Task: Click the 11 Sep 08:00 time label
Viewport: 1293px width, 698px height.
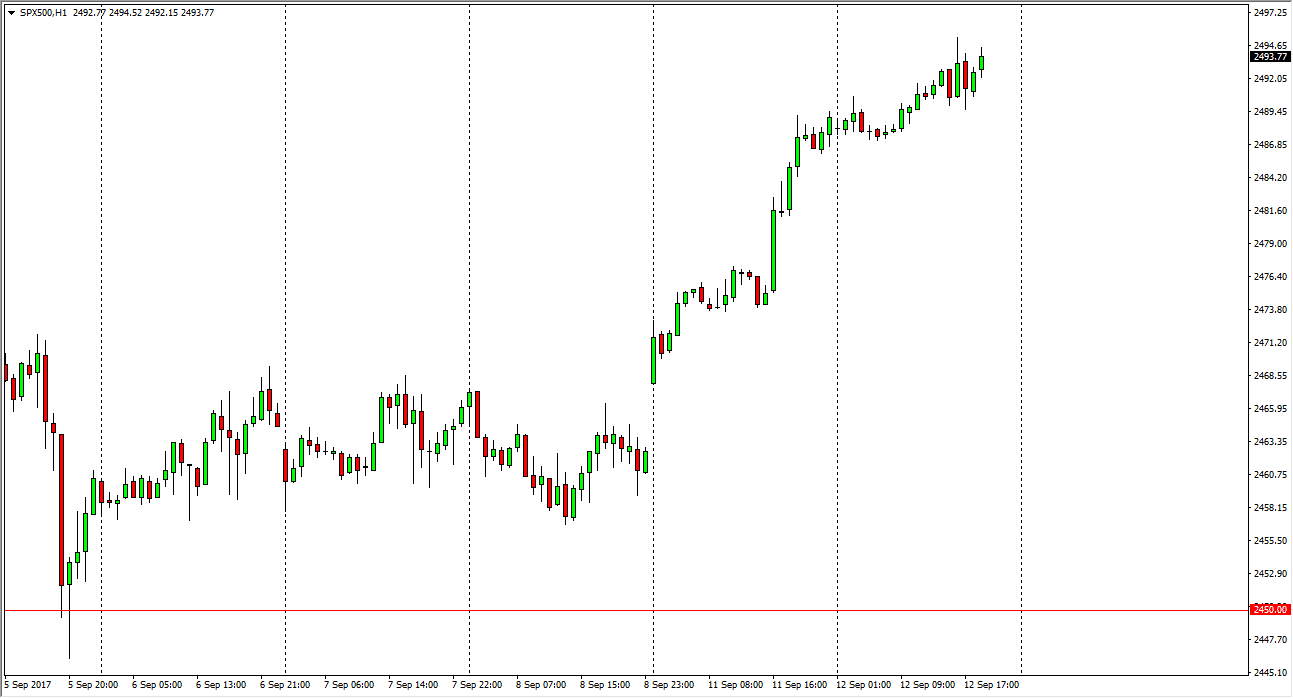Action: point(735,685)
